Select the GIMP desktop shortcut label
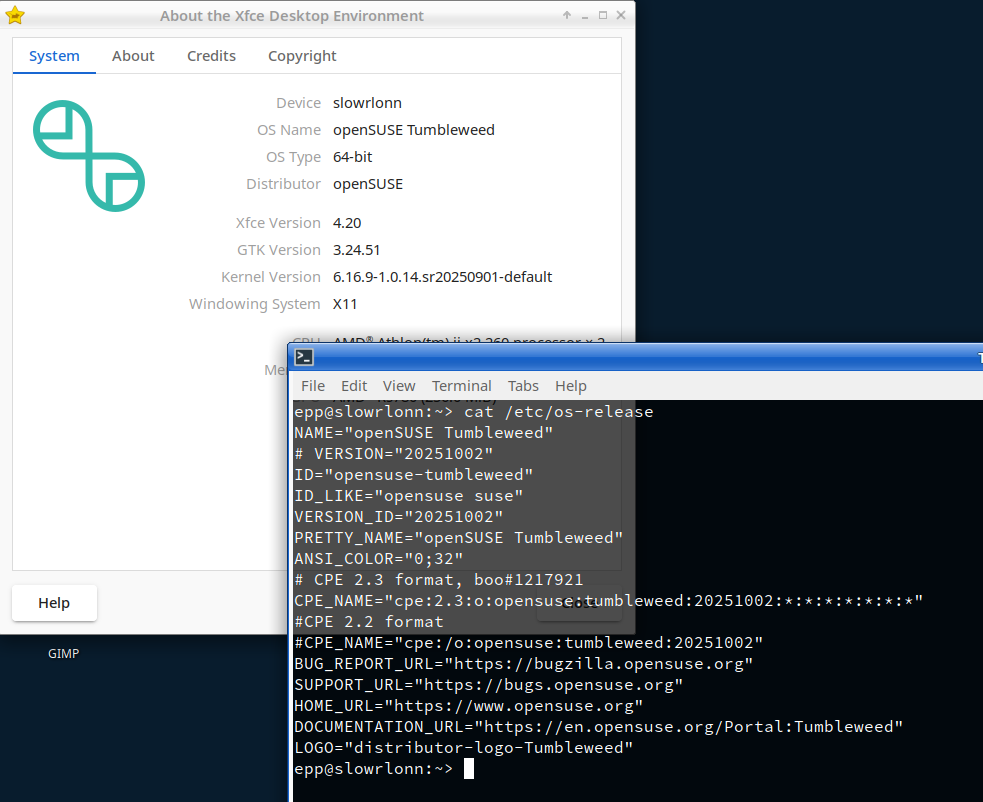983x802 pixels. (63, 654)
